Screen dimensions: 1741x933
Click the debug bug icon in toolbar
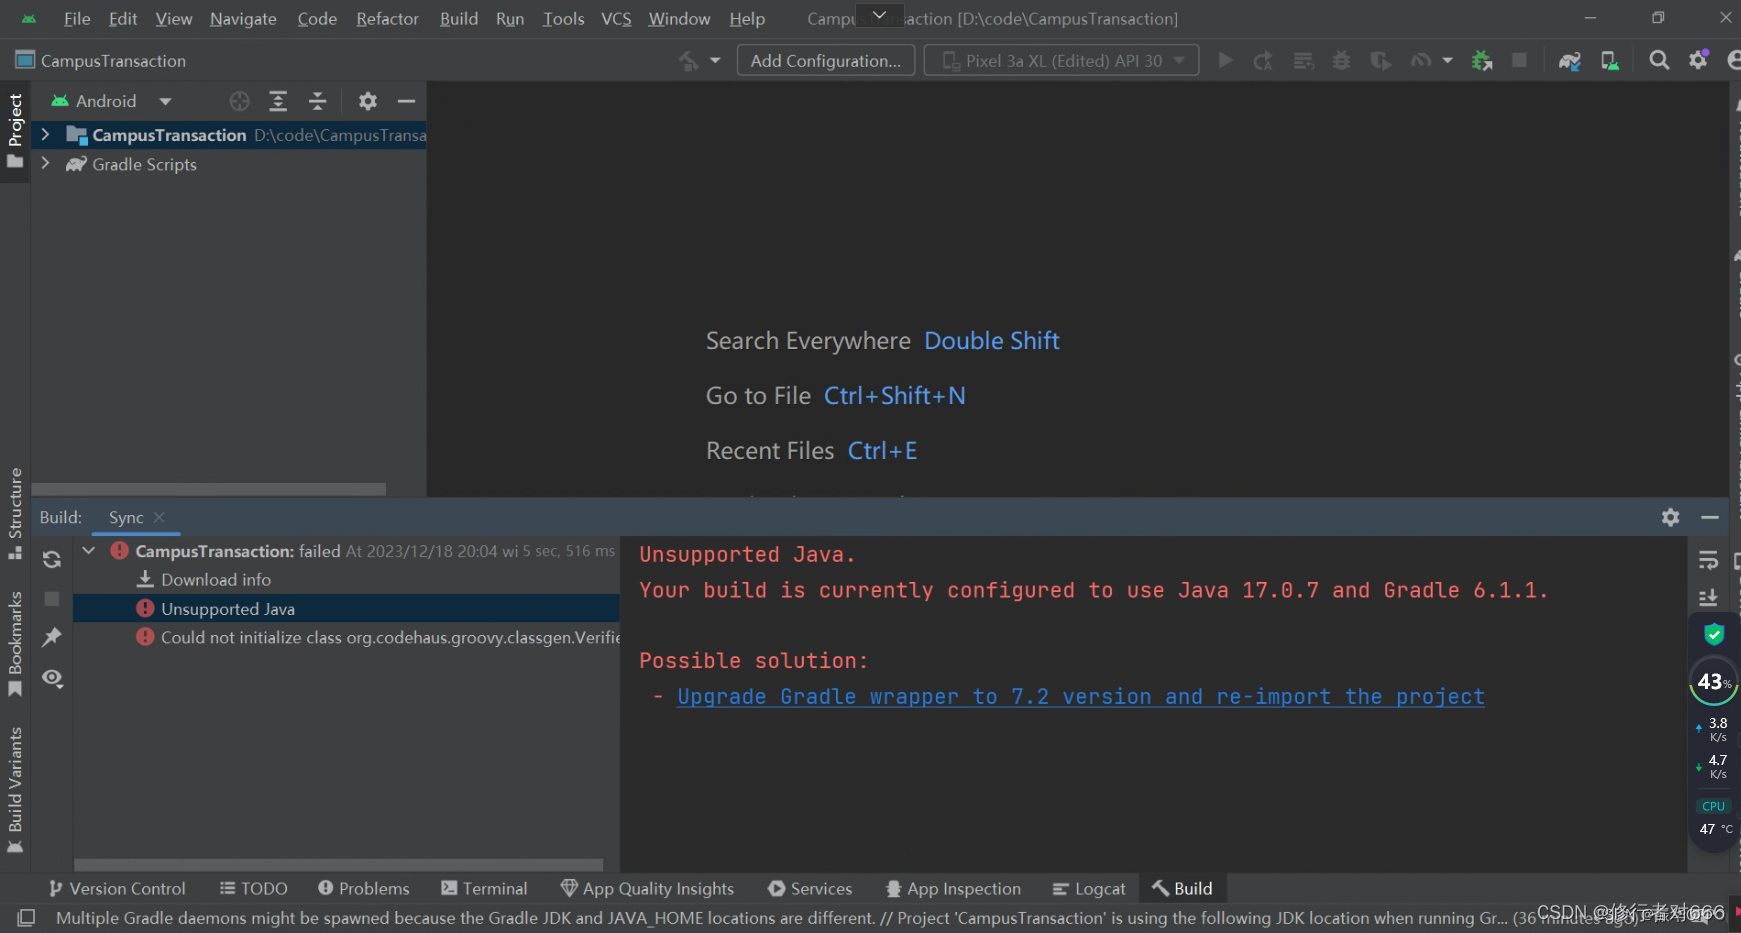point(1341,60)
